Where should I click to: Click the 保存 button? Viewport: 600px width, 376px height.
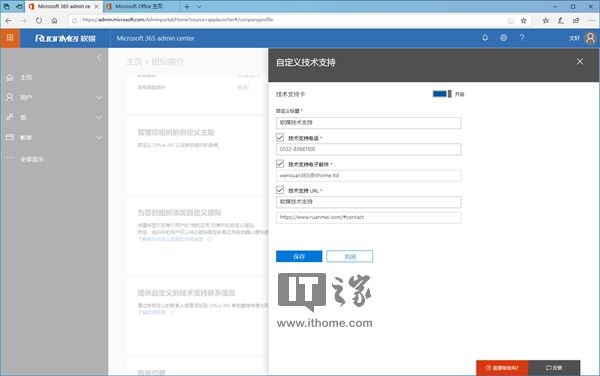[299, 256]
